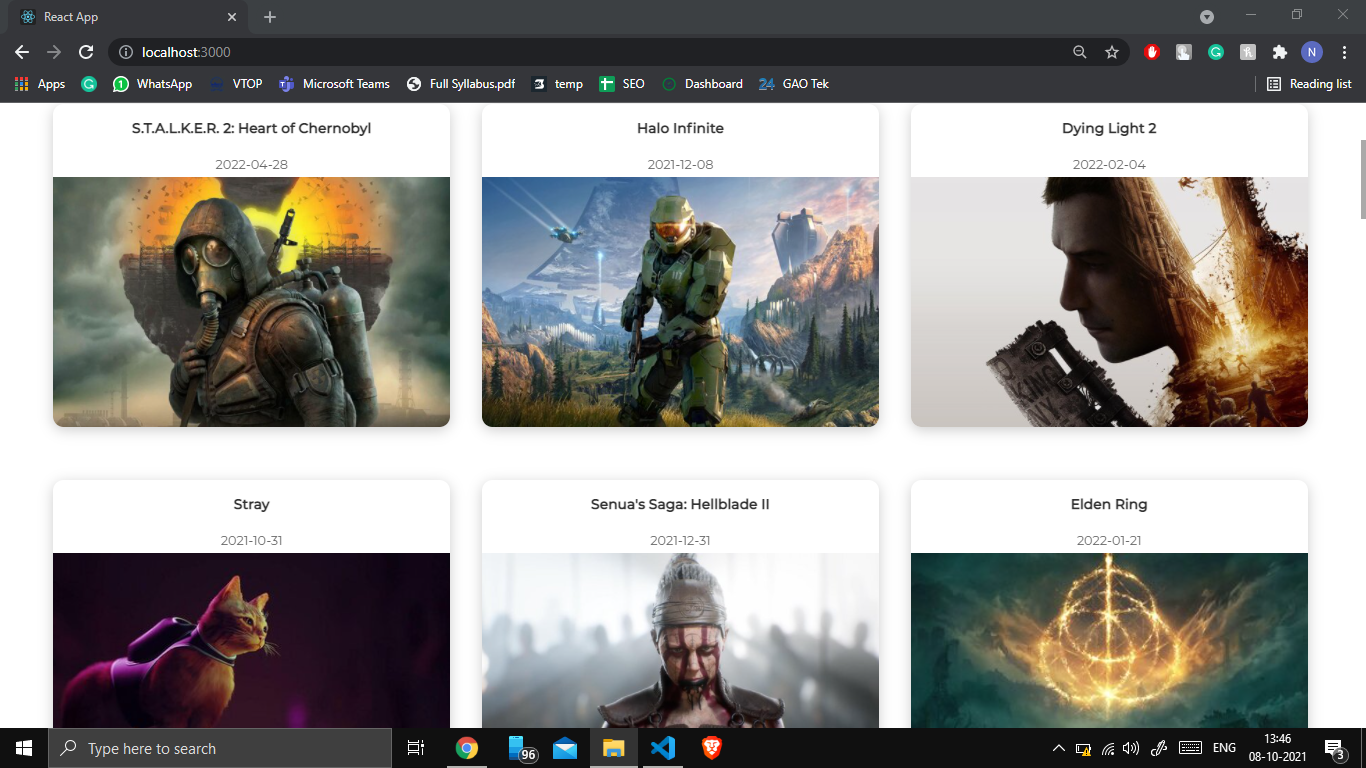Screen dimensions: 1366x768
Task: Open the Wi-Fi network tray icon
Action: point(1108,748)
